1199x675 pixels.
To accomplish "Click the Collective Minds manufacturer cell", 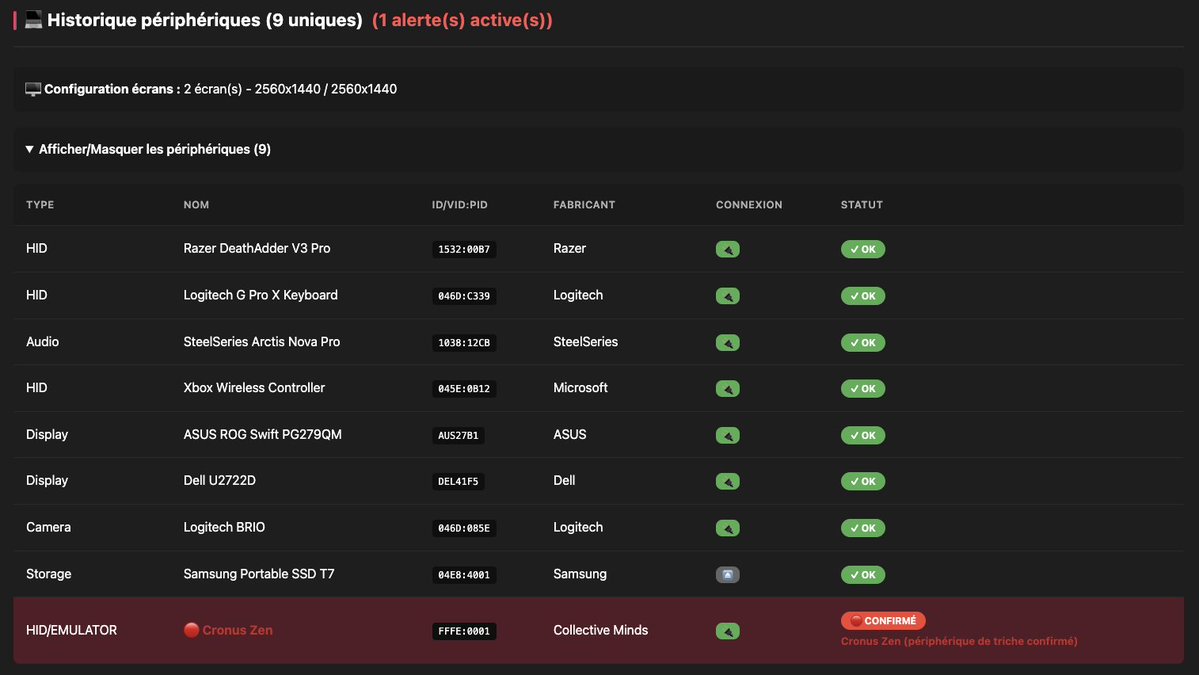I will coord(600,630).
